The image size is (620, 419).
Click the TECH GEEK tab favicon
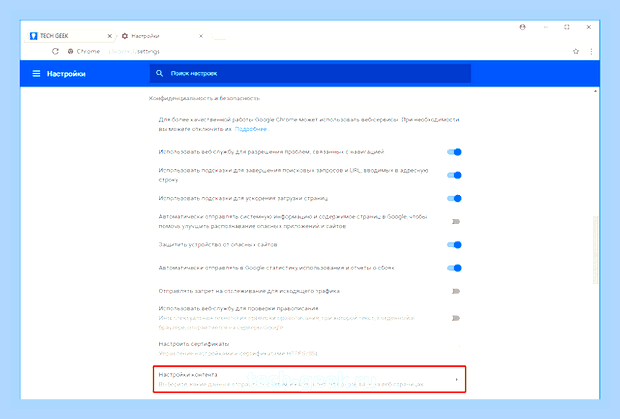coord(34,36)
